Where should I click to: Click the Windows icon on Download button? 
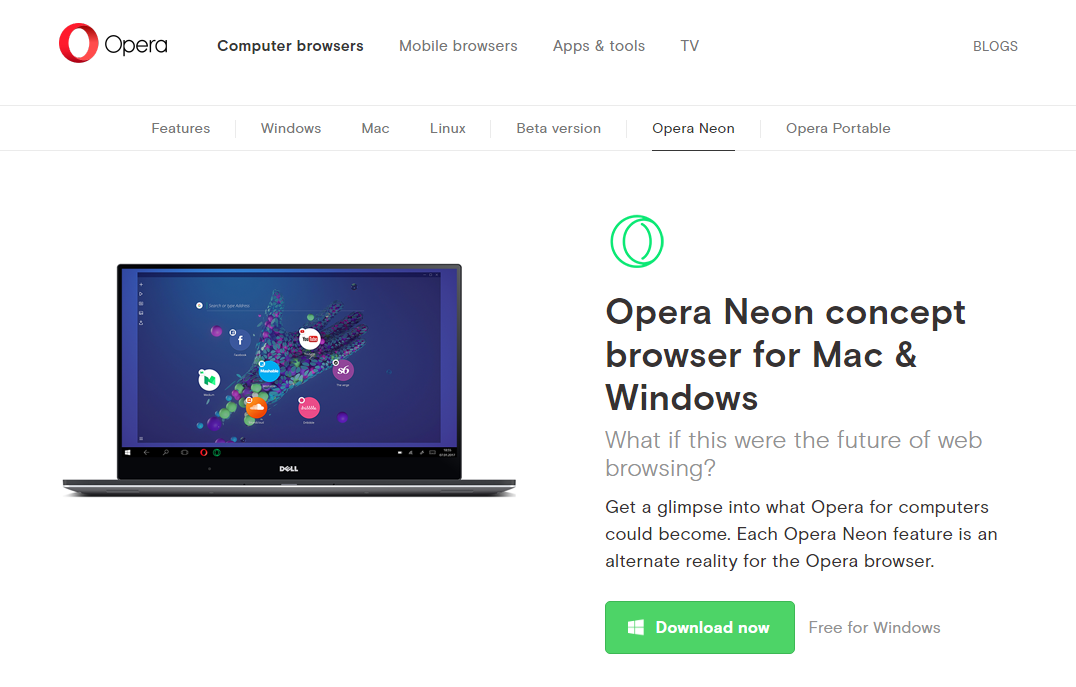coord(636,627)
